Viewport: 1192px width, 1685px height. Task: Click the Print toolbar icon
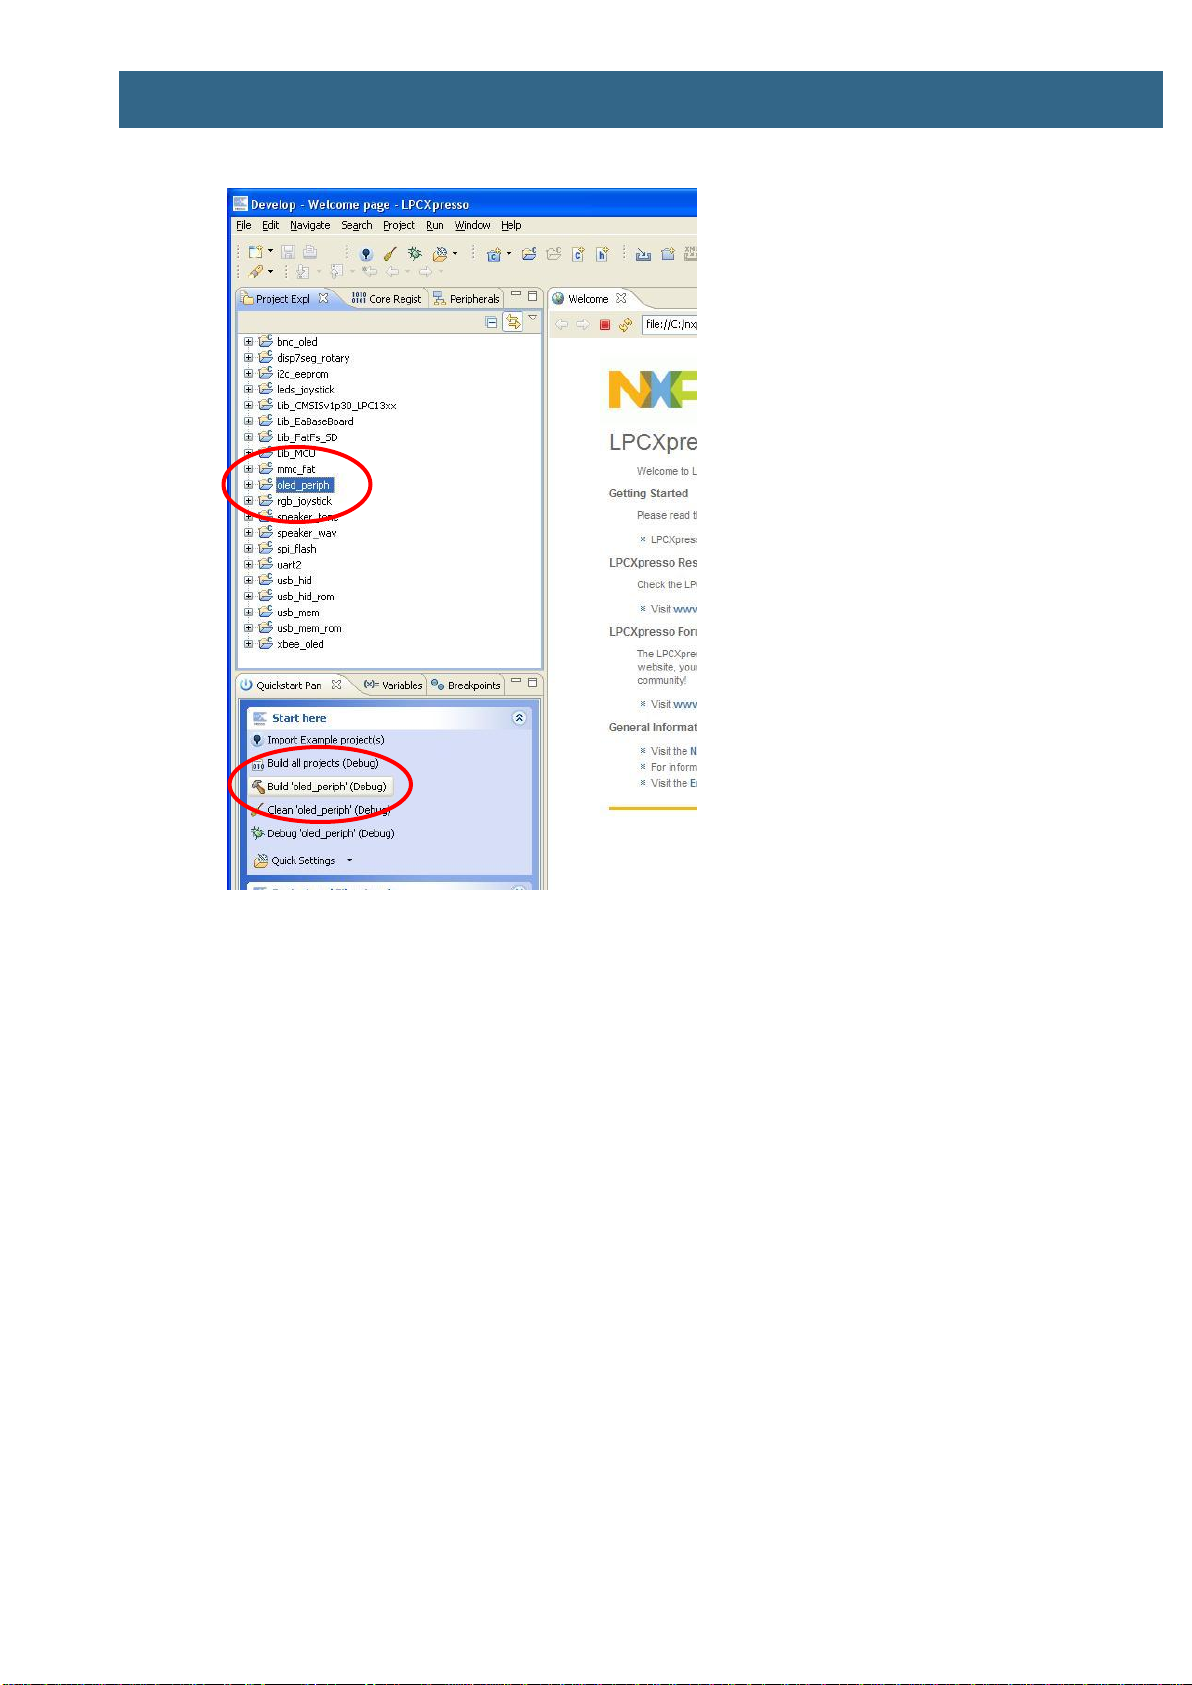pos(310,253)
